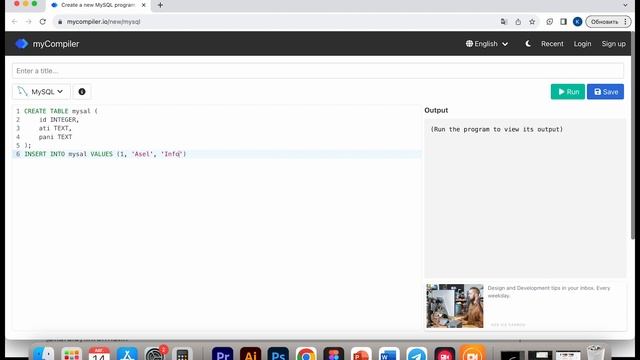Open the Chrome three-dot menu
This screenshot has width=640, height=360.
click(x=625, y=22)
